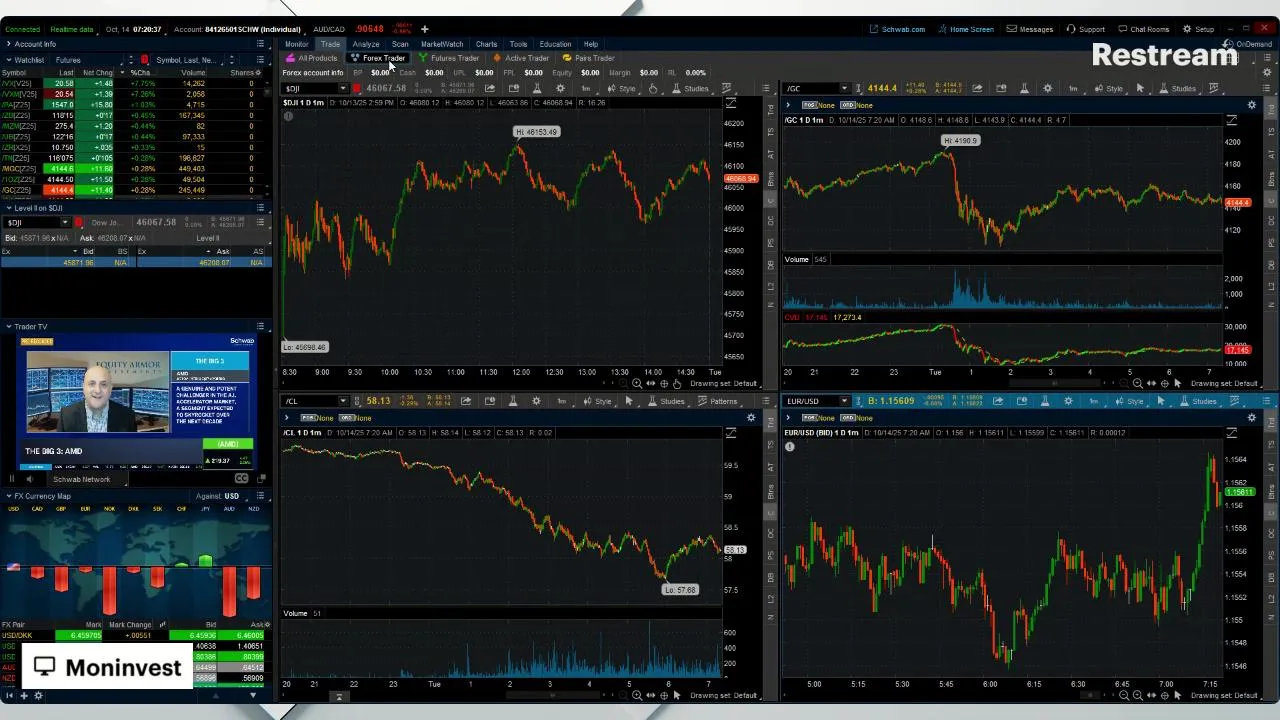Switch to the Monitor tab
Screen dimensions: 1280x720
pyautogui.click(x=297, y=44)
